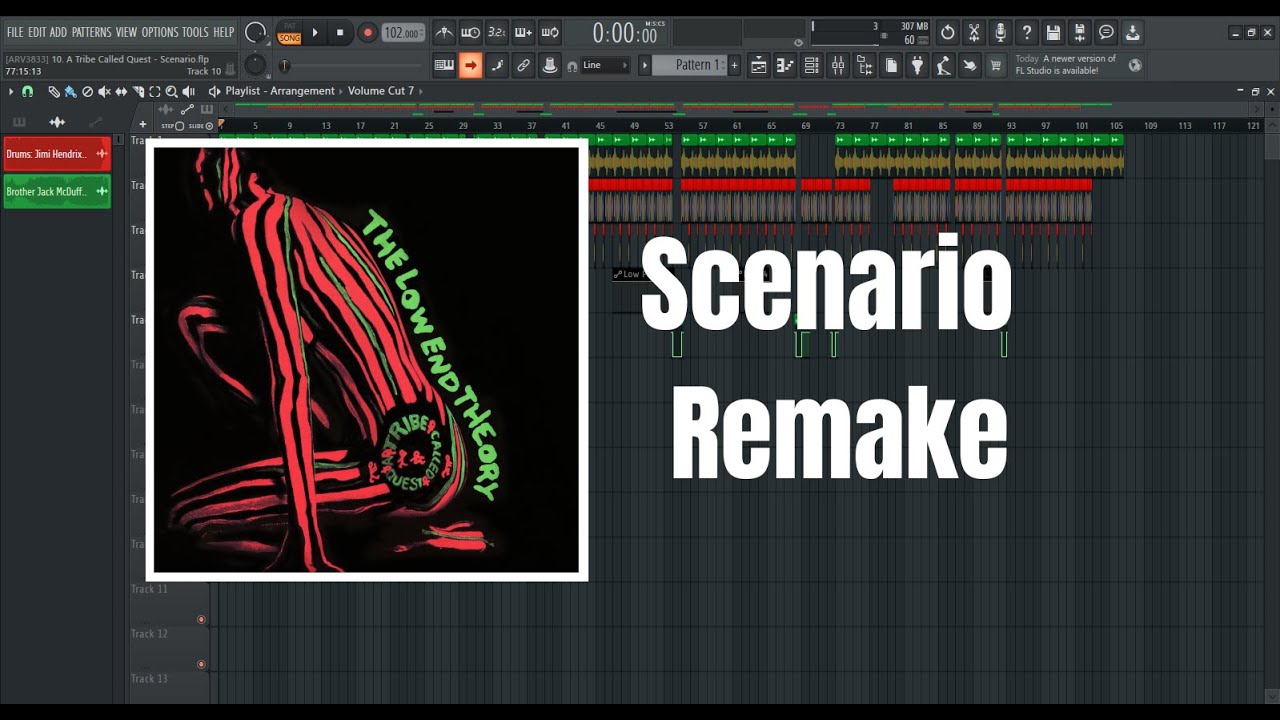Open the Mixer view icon

[838, 65]
